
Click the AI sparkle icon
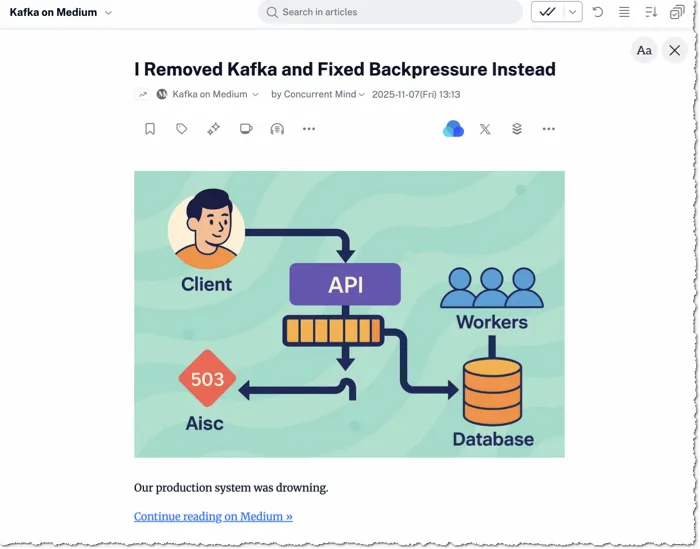coord(213,129)
